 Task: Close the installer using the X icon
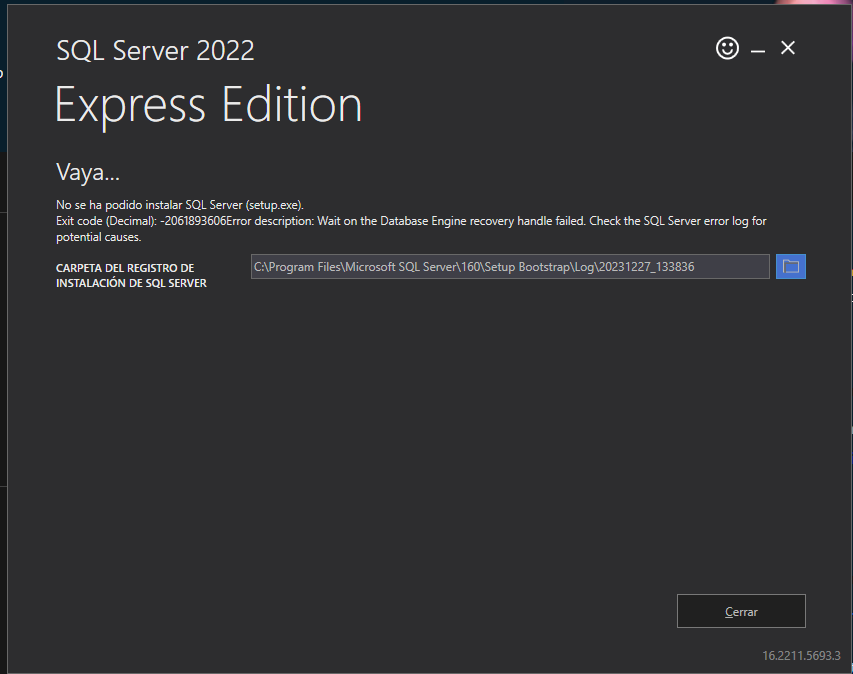(788, 48)
